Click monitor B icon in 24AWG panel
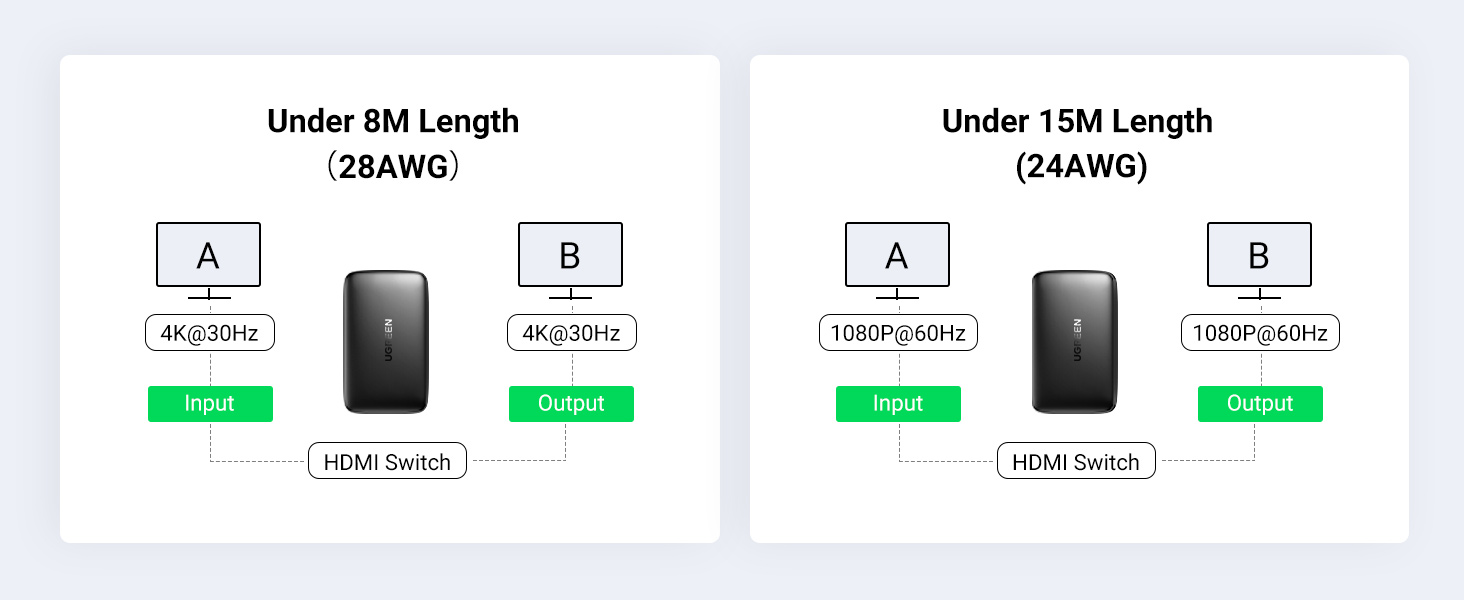The height and width of the screenshot is (600, 1464). [1259, 256]
